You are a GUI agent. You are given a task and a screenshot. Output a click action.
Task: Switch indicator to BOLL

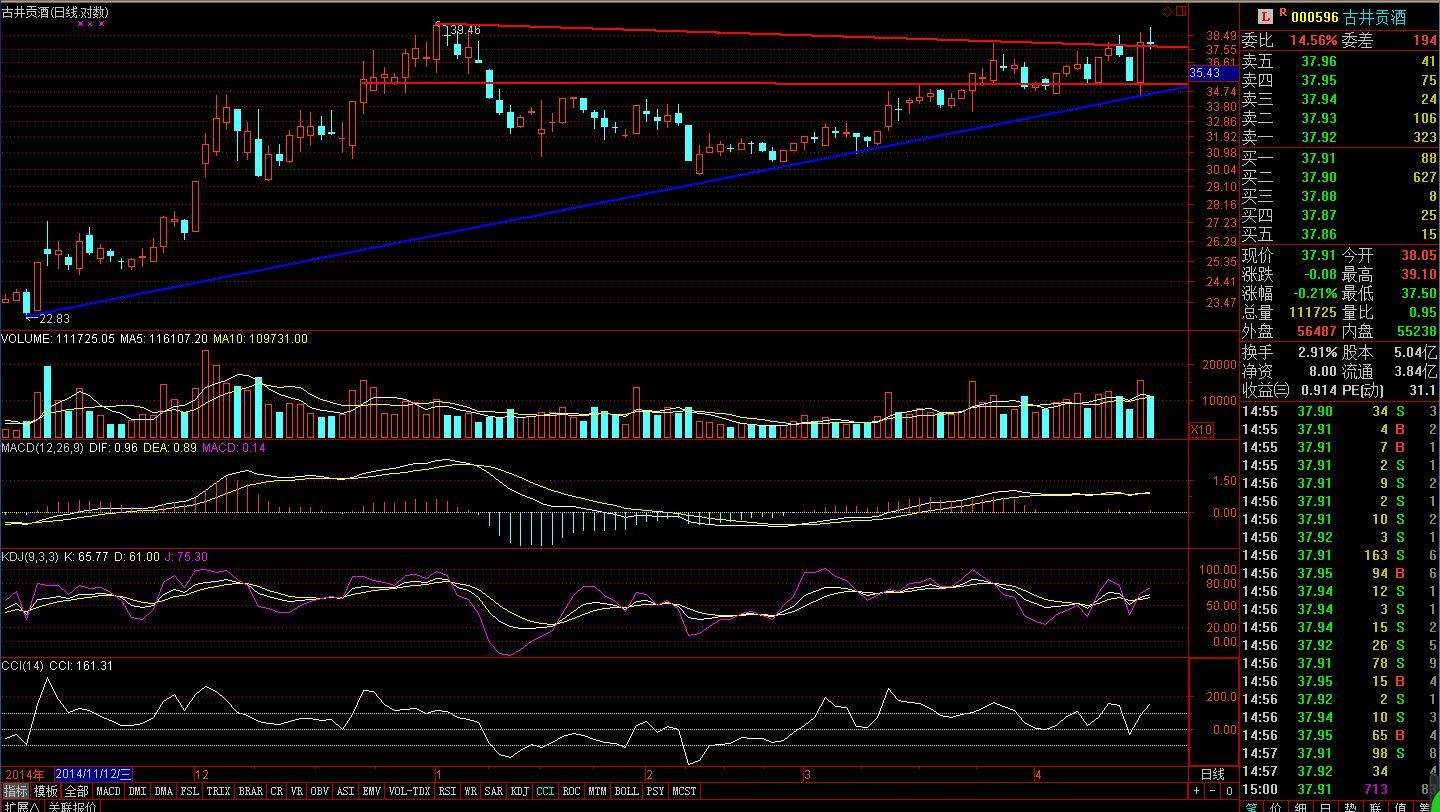point(626,791)
